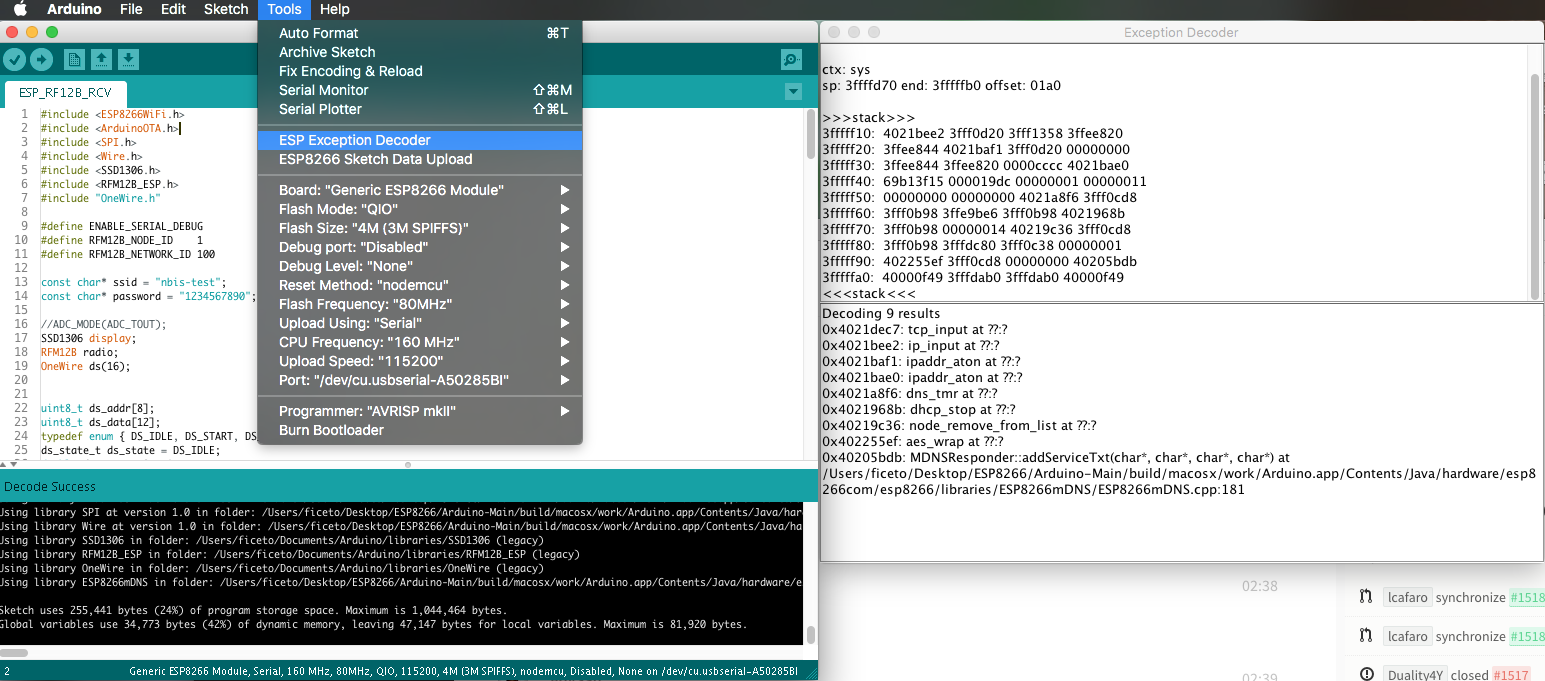Select the ESP_RF12B_RCV sketch tab
1545x681 pixels.
pyautogui.click(x=65, y=93)
